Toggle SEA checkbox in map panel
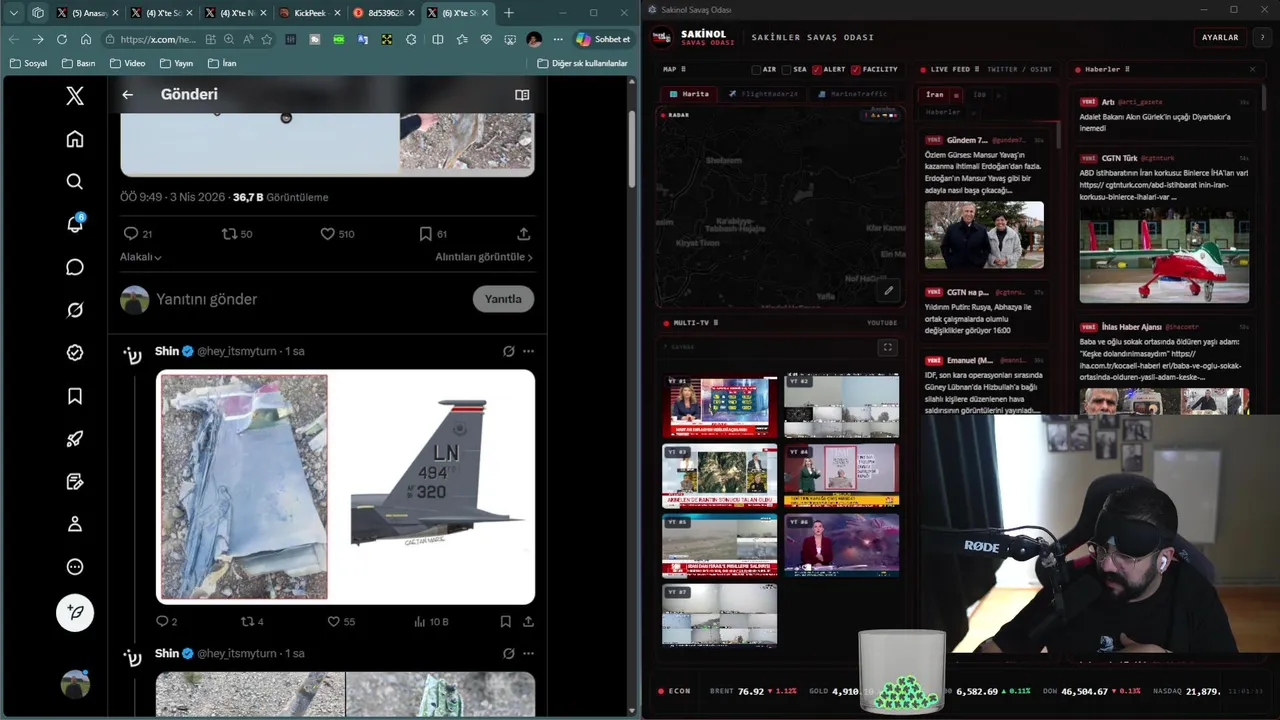Image resolution: width=1280 pixels, height=720 pixels. pos(787,70)
